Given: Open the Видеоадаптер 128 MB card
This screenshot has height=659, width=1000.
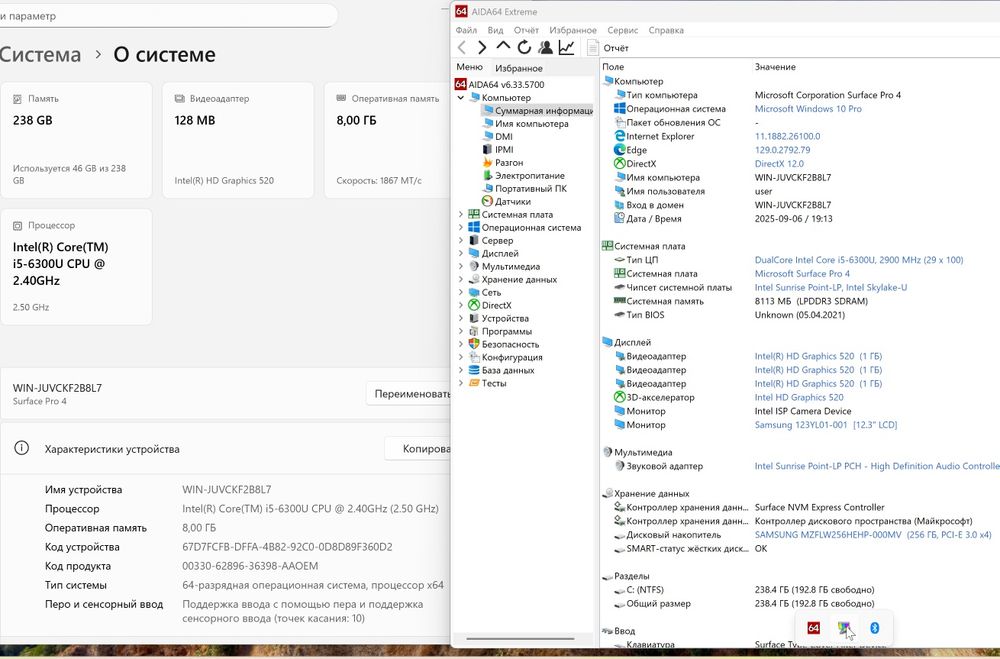Looking at the screenshot, I should pos(238,140).
